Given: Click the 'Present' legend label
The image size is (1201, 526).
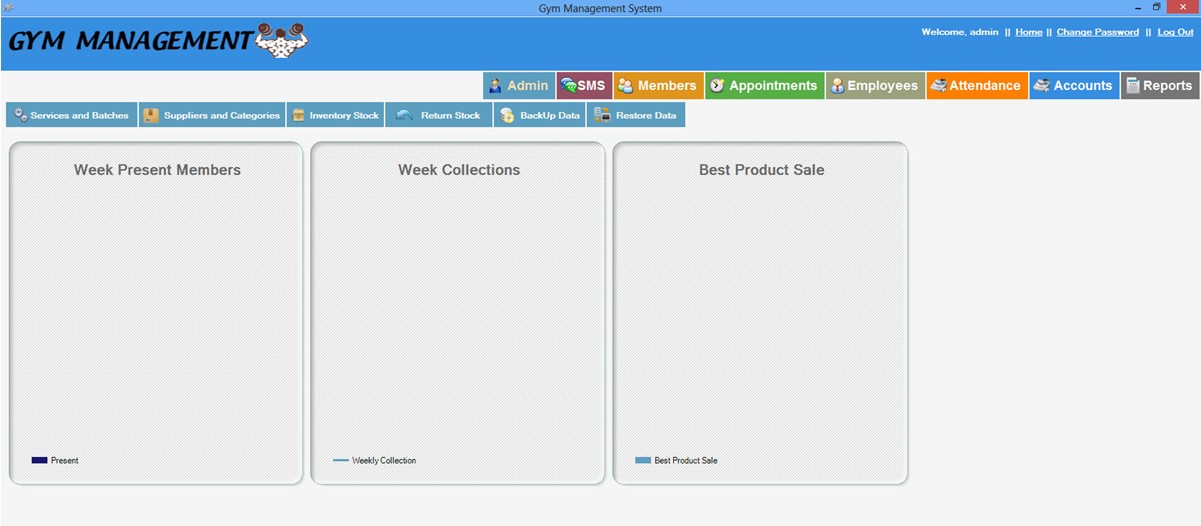Looking at the screenshot, I should [64, 460].
